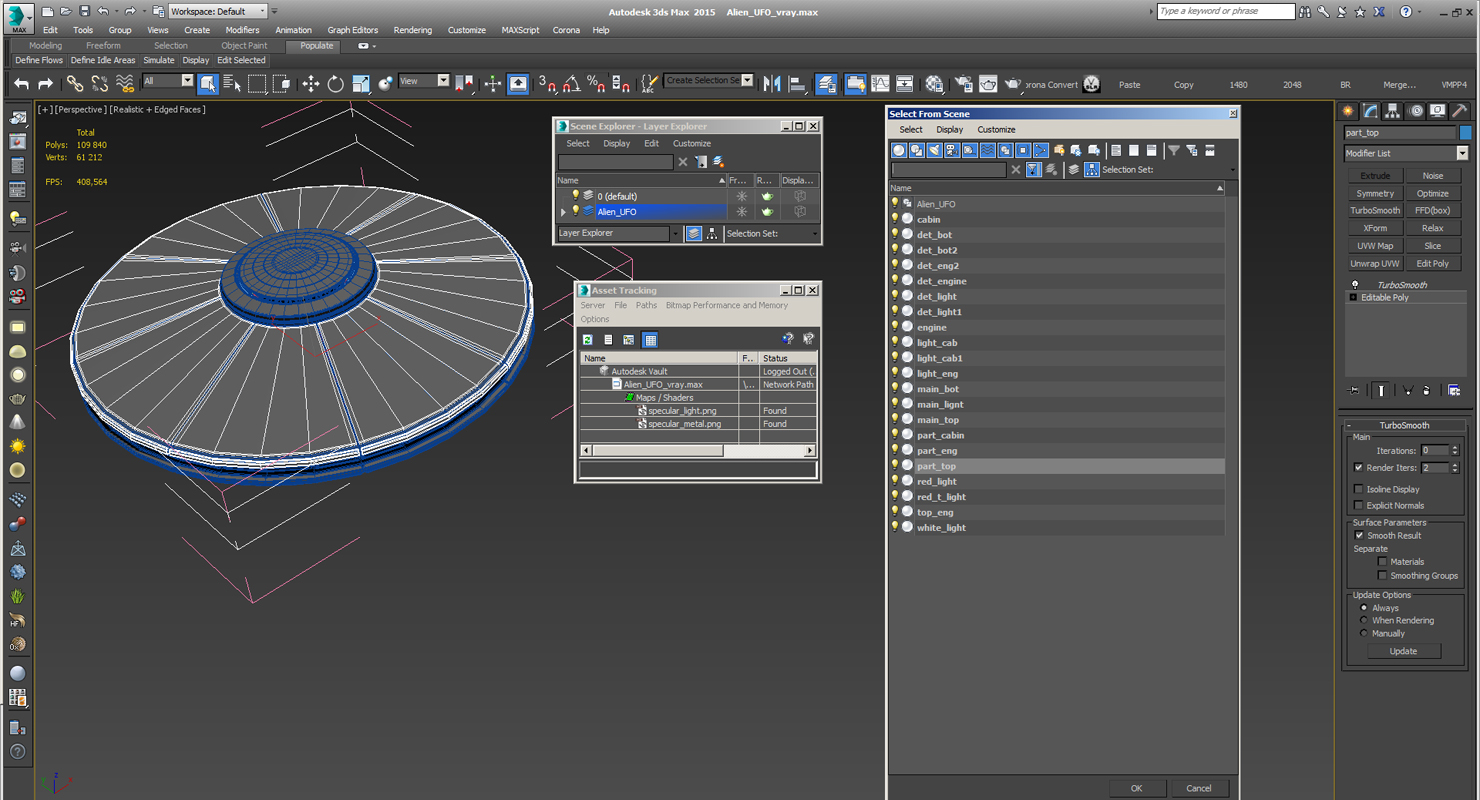Select the When Rendering update option

[1364, 620]
